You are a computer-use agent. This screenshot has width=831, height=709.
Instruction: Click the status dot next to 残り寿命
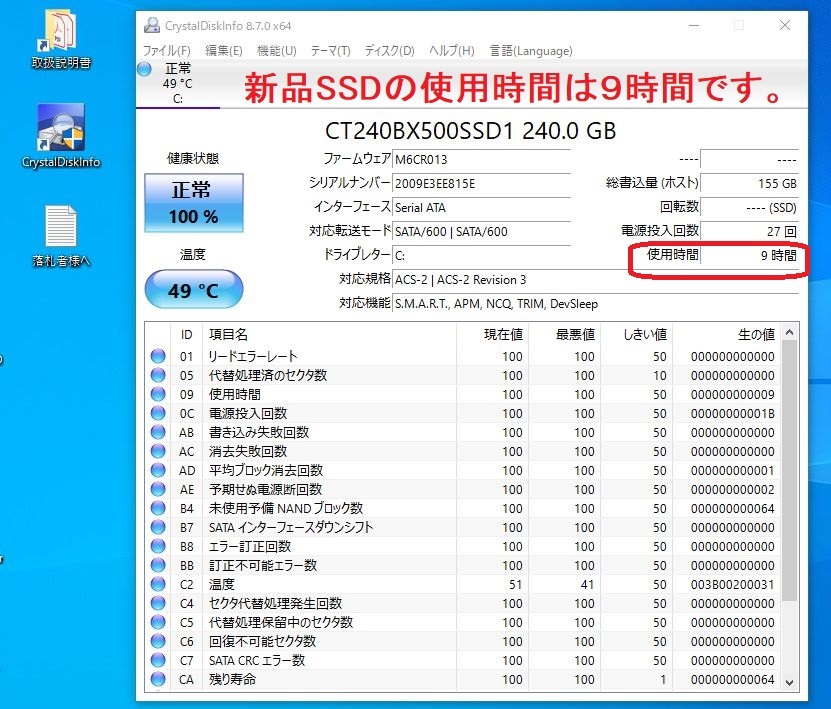point(158,680)
